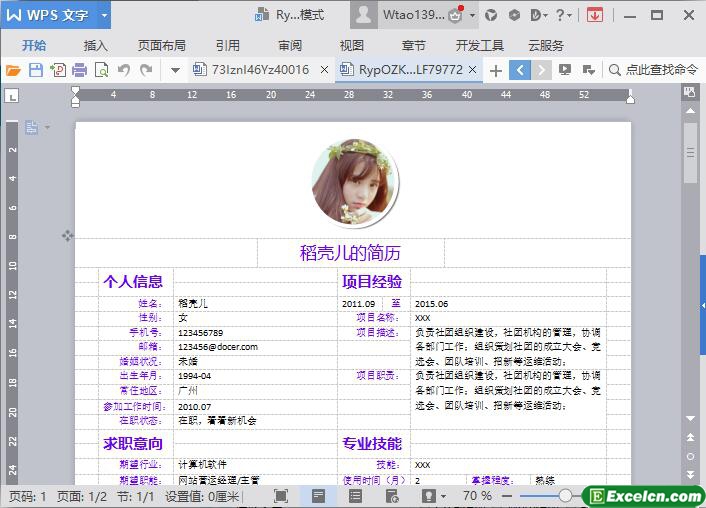Toggle full screen view in status bar

pyautogui.click(x=281, y=496)
